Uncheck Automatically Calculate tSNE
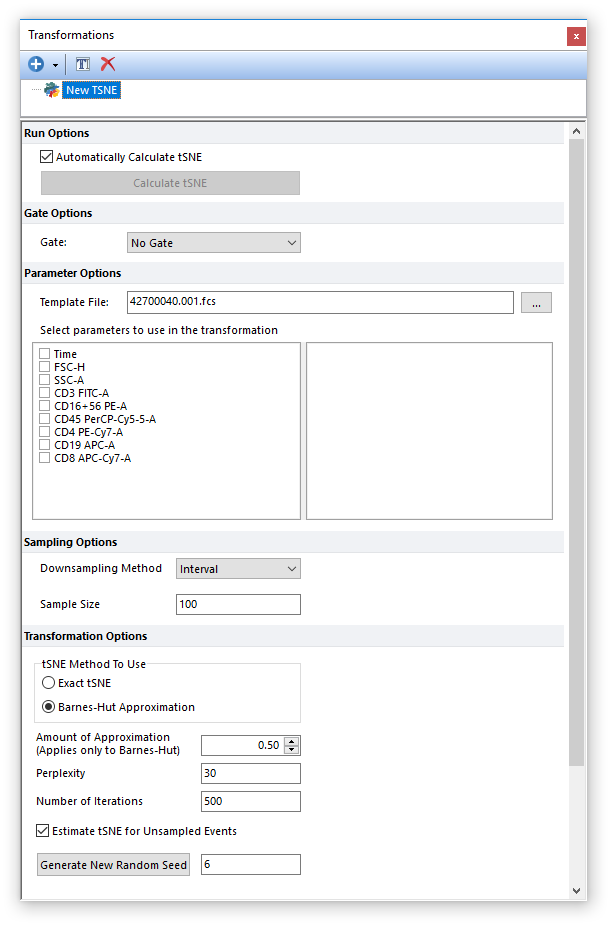Image resolution: width=616 pixels, height=930 pixels. 46,157
